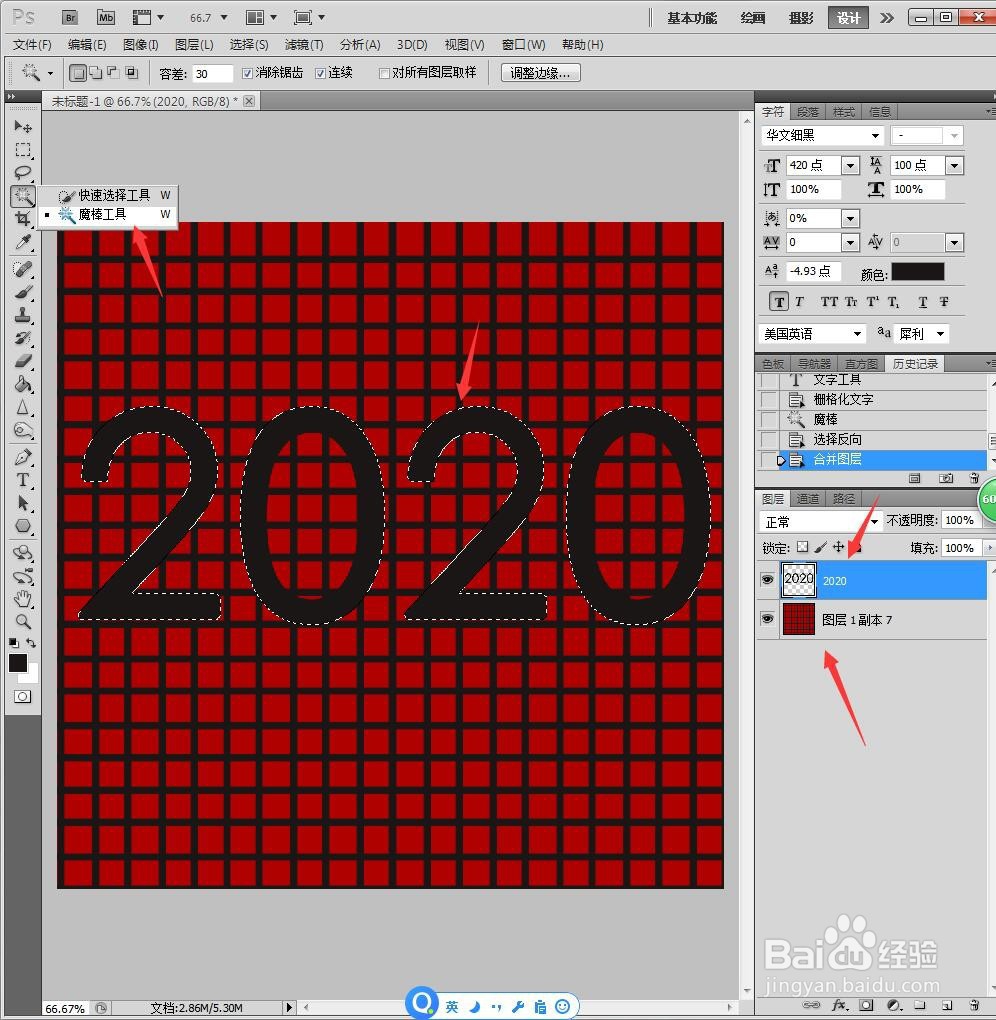Select history state 栅格化文字
This screenshot has height=1020, width=996.
843,399
